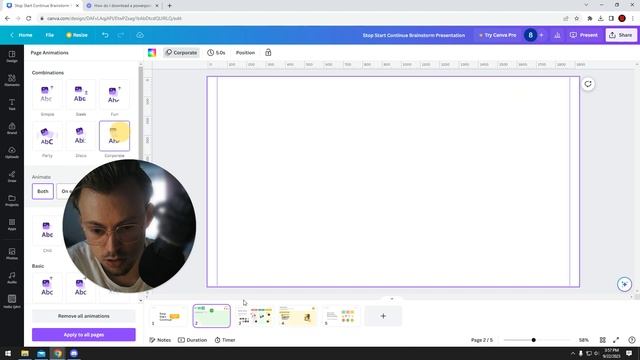Select page 3 thumbnail
Image resolution: width=640 pixels, height=360 pixels.
click(x=255, y=316)
